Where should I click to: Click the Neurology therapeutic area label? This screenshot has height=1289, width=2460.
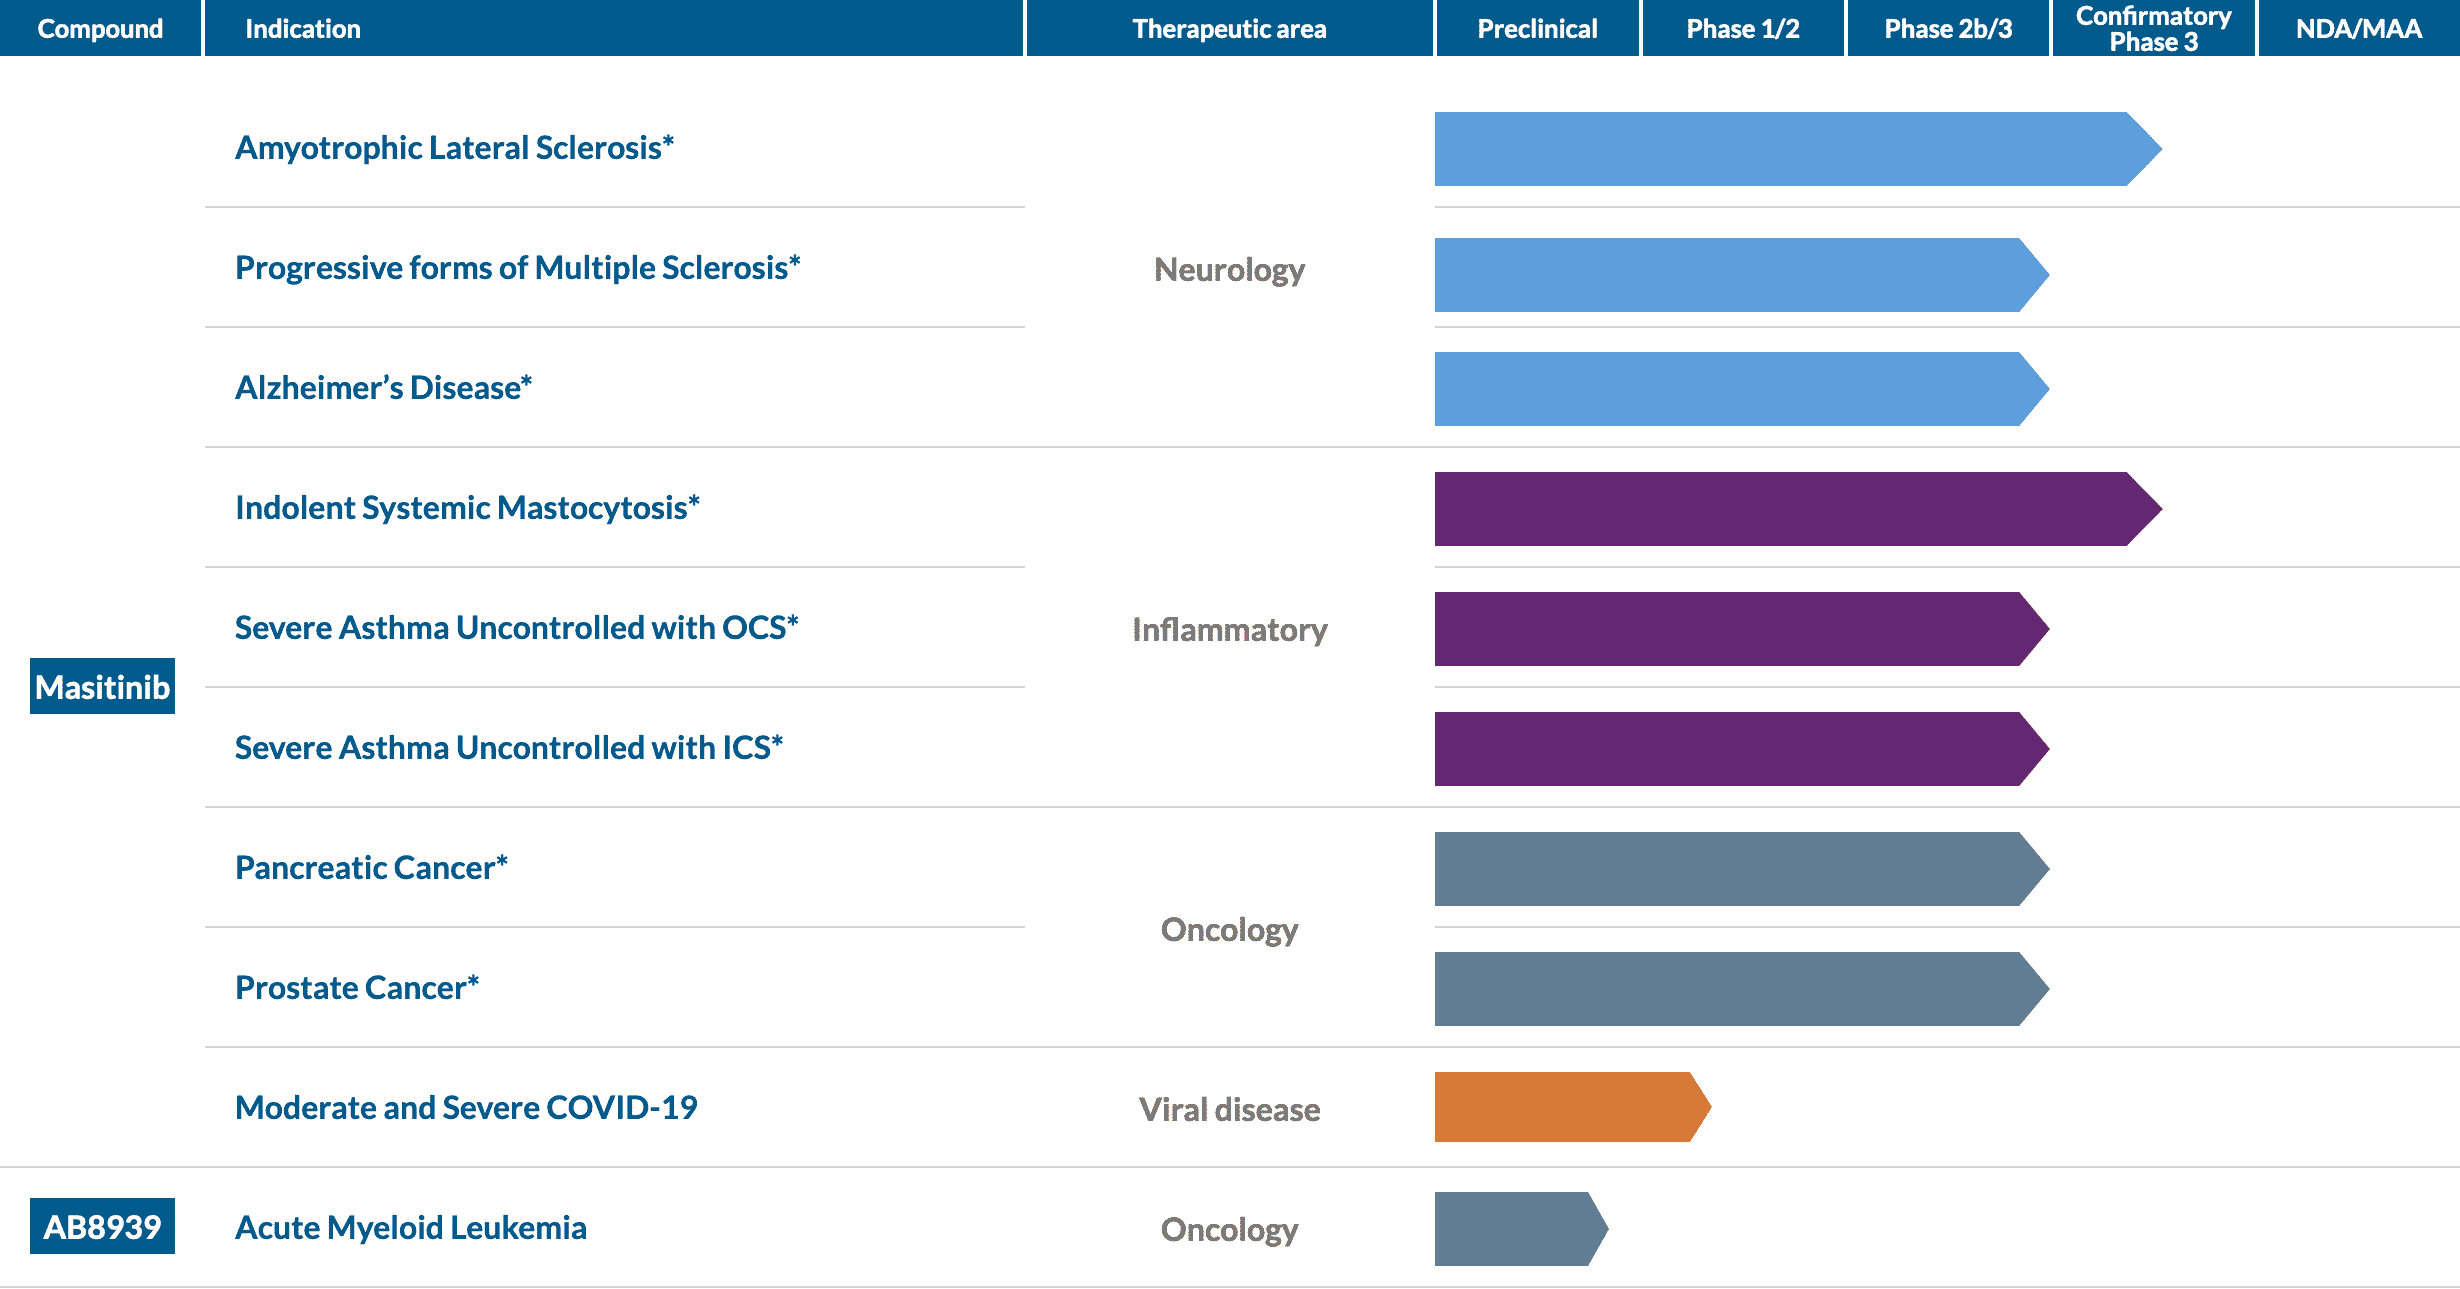tap(1229, 270)
